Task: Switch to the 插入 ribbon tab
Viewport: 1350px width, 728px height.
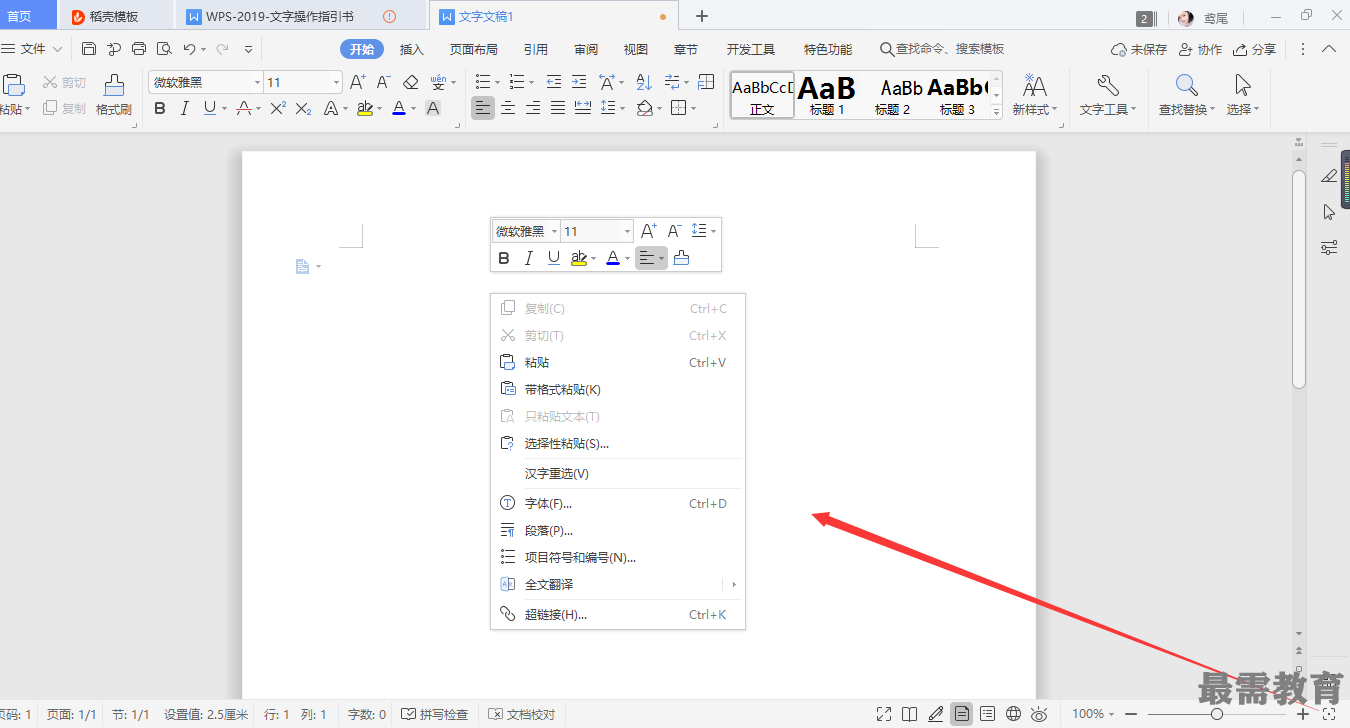Action: (x=412, y=49)
